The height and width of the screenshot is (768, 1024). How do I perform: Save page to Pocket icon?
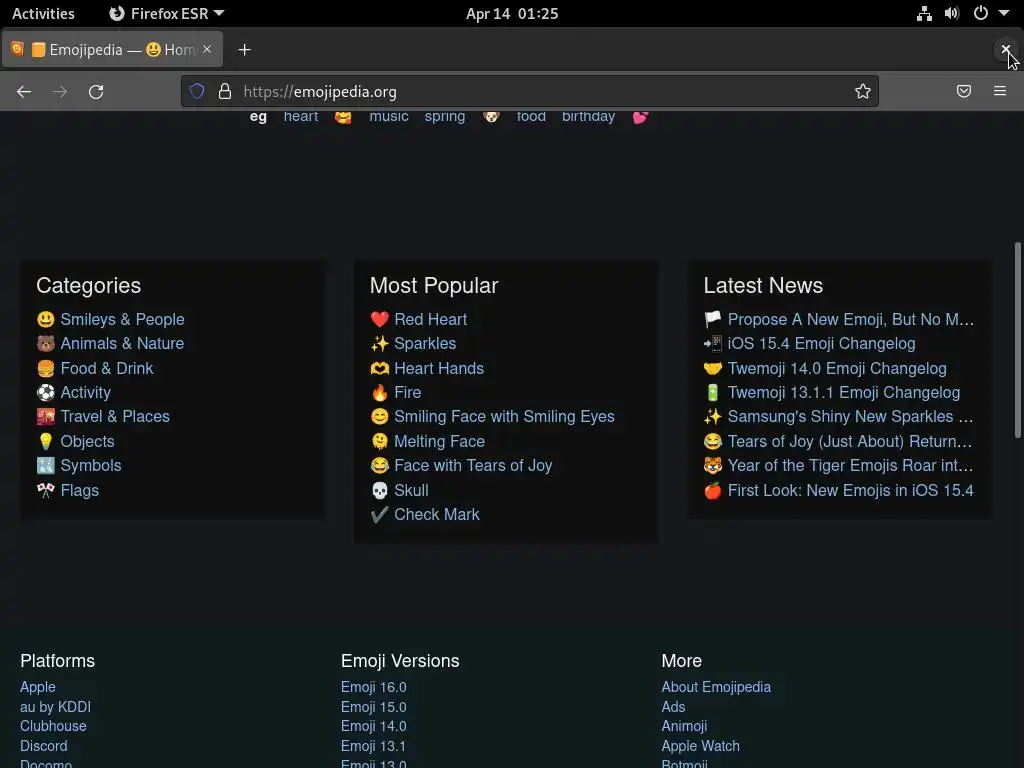tap(964, 91)
